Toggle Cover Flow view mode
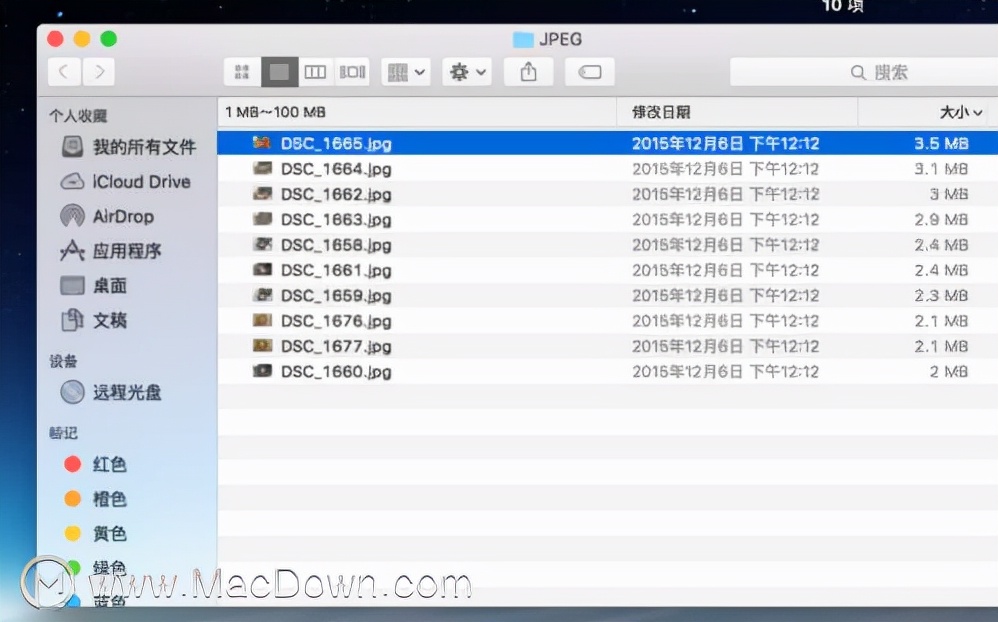The width and height of the screenshot is (998, 622). (x=351, y=71)
